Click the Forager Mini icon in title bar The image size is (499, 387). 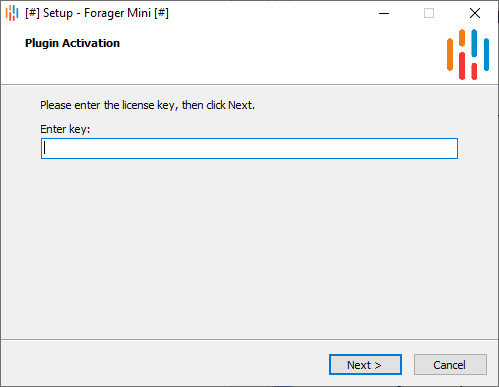tap(12, 13)
